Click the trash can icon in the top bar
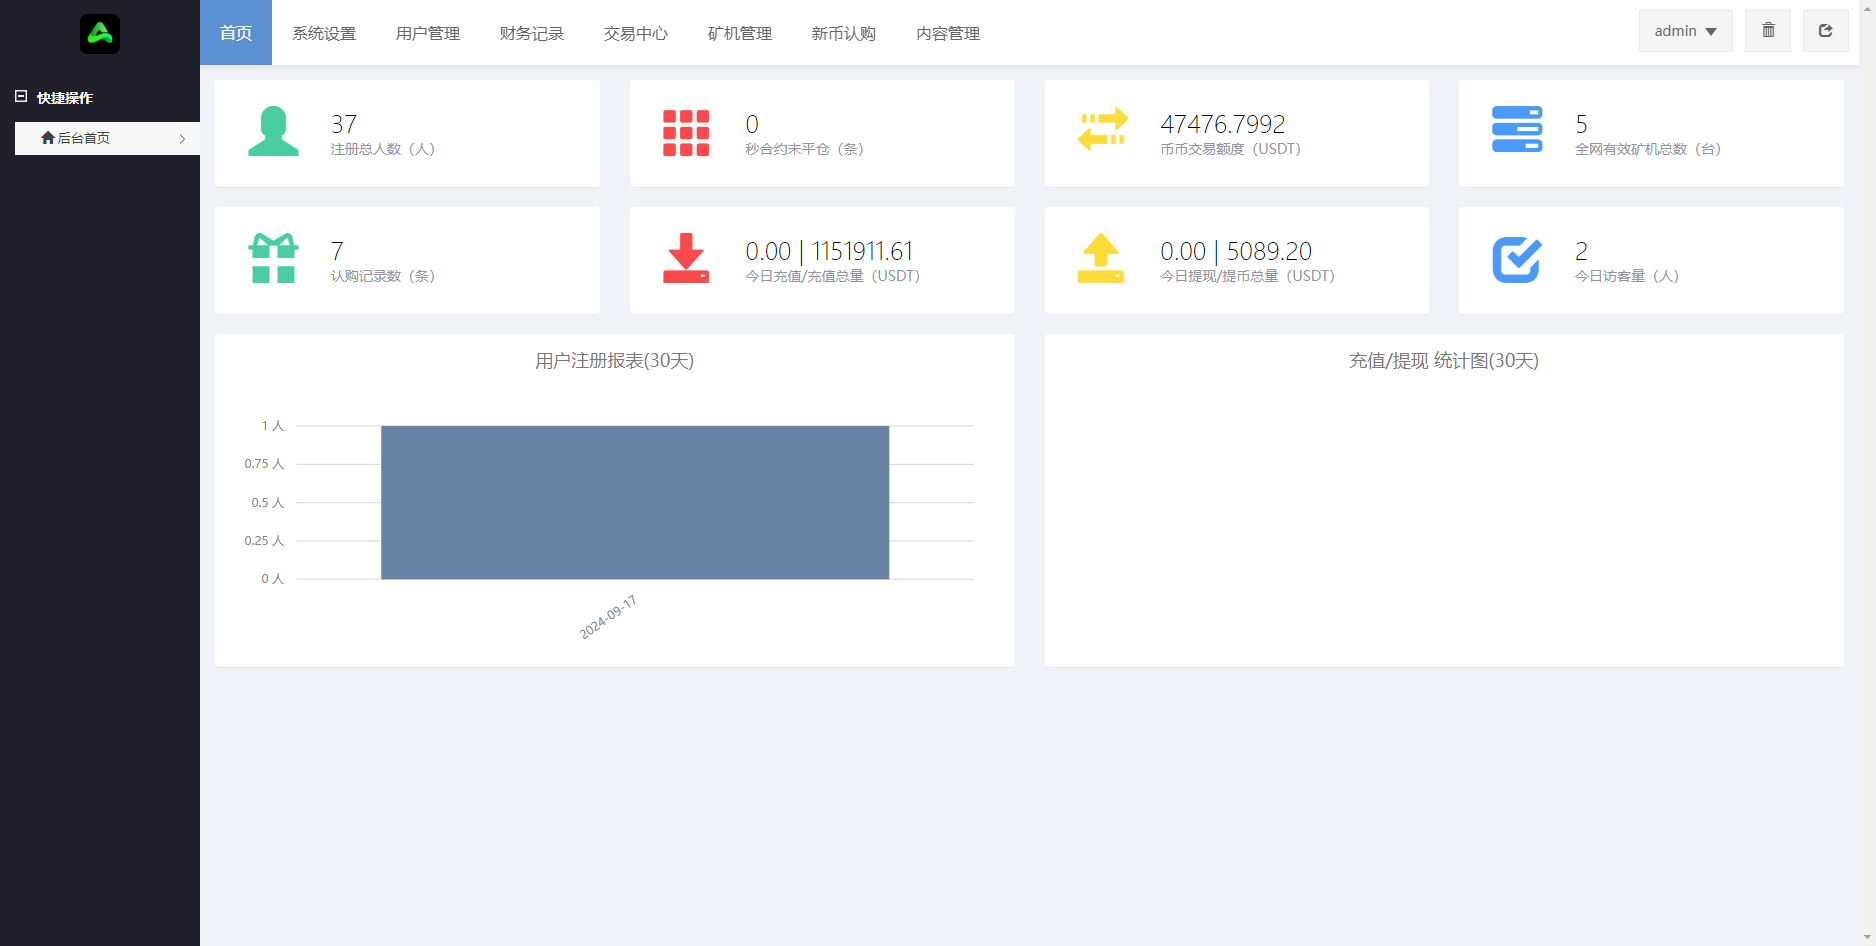Screen dimensions: 1876x946 pos(1768,30)
